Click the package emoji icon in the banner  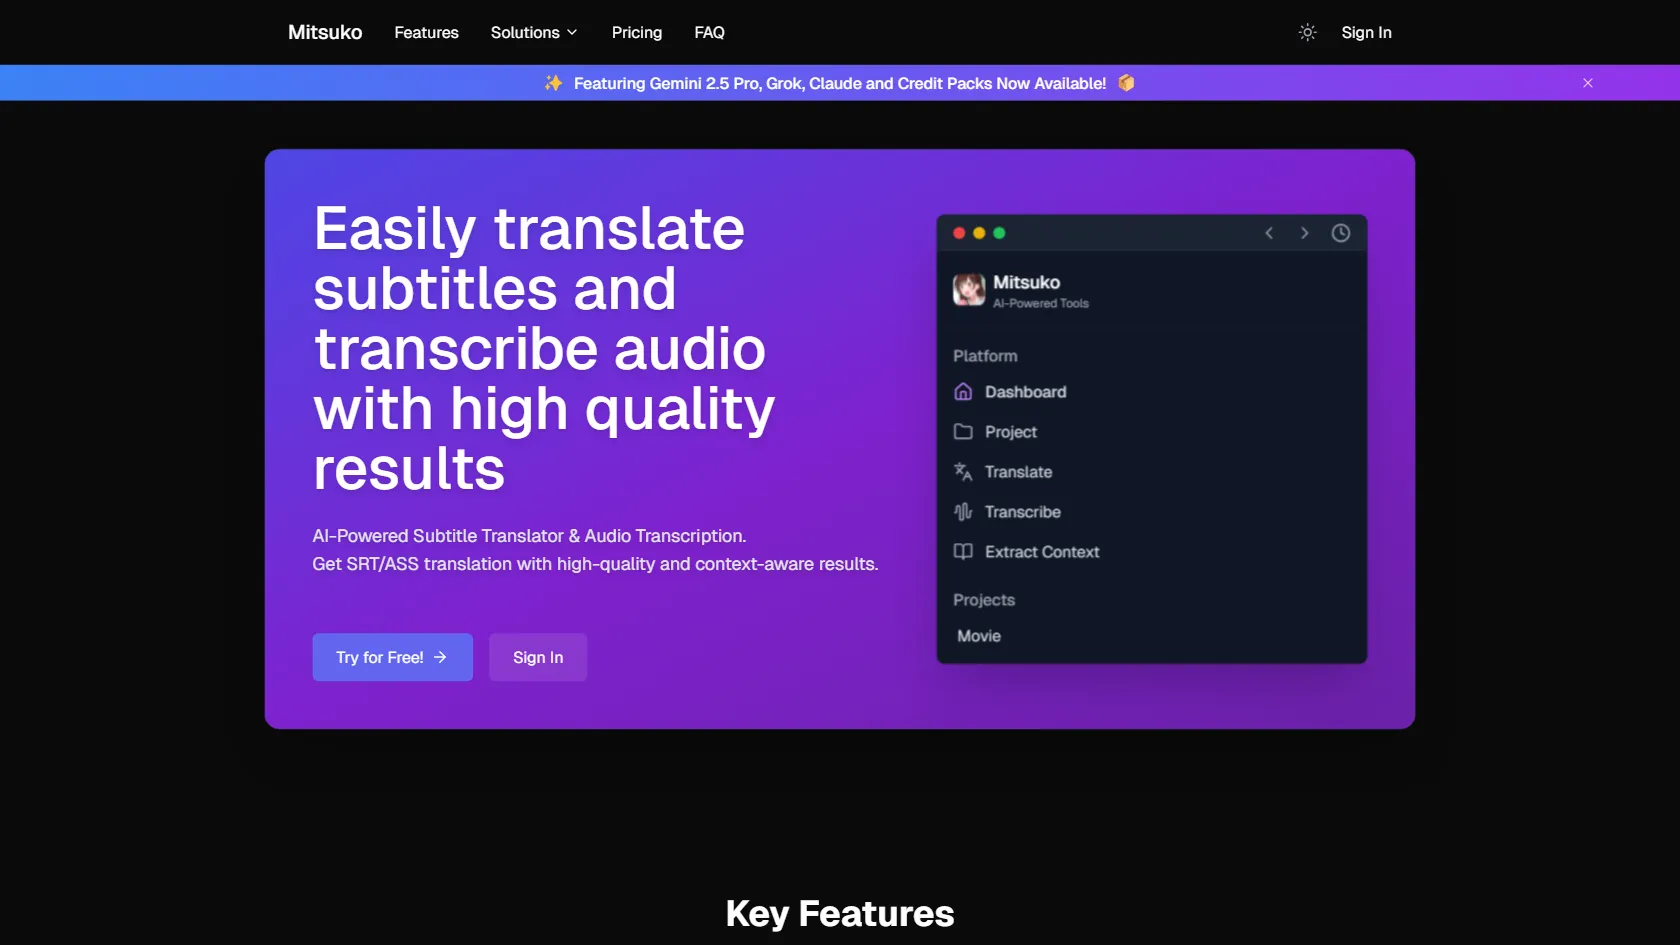coord(1126,83)
